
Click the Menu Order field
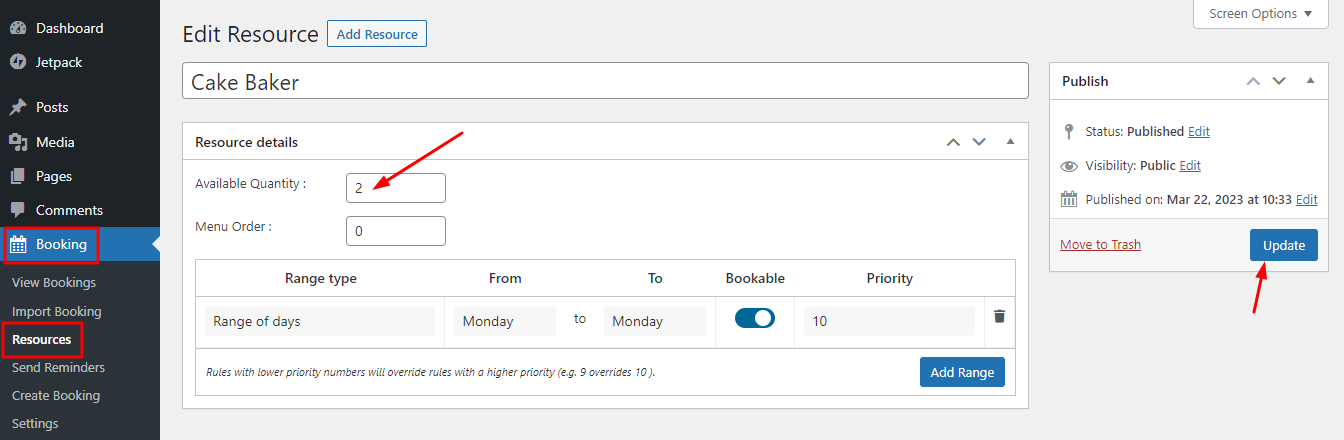[396, 231]
